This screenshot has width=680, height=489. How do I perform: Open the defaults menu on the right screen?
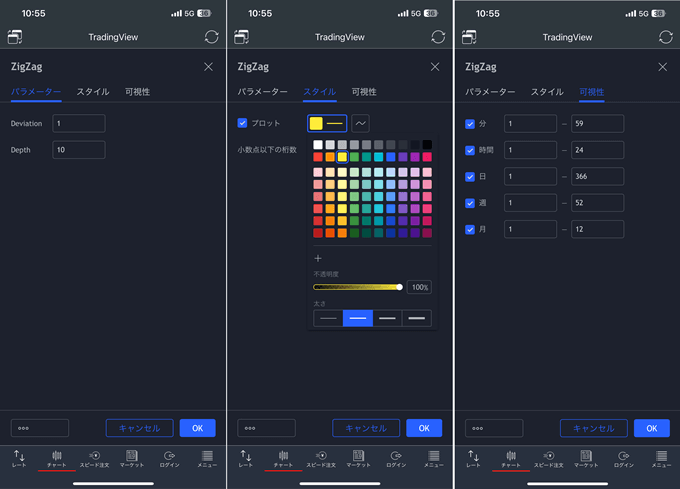494,428
